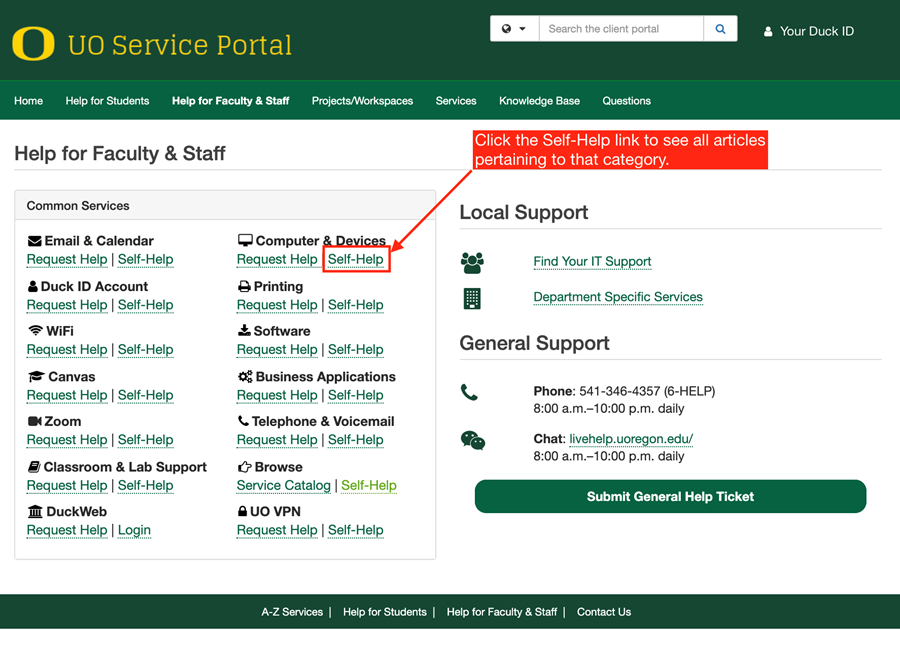This screenshot has height=647, width=900.
Task: Open the Services menu item
Action: coord(456,101)
